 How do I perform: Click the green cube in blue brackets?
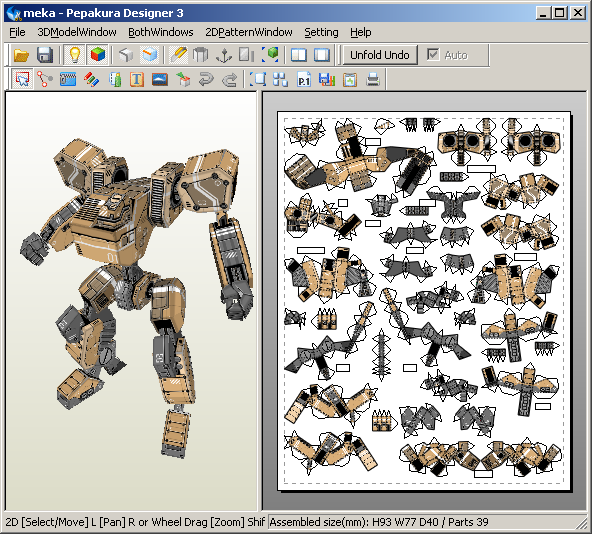point(270,55)
